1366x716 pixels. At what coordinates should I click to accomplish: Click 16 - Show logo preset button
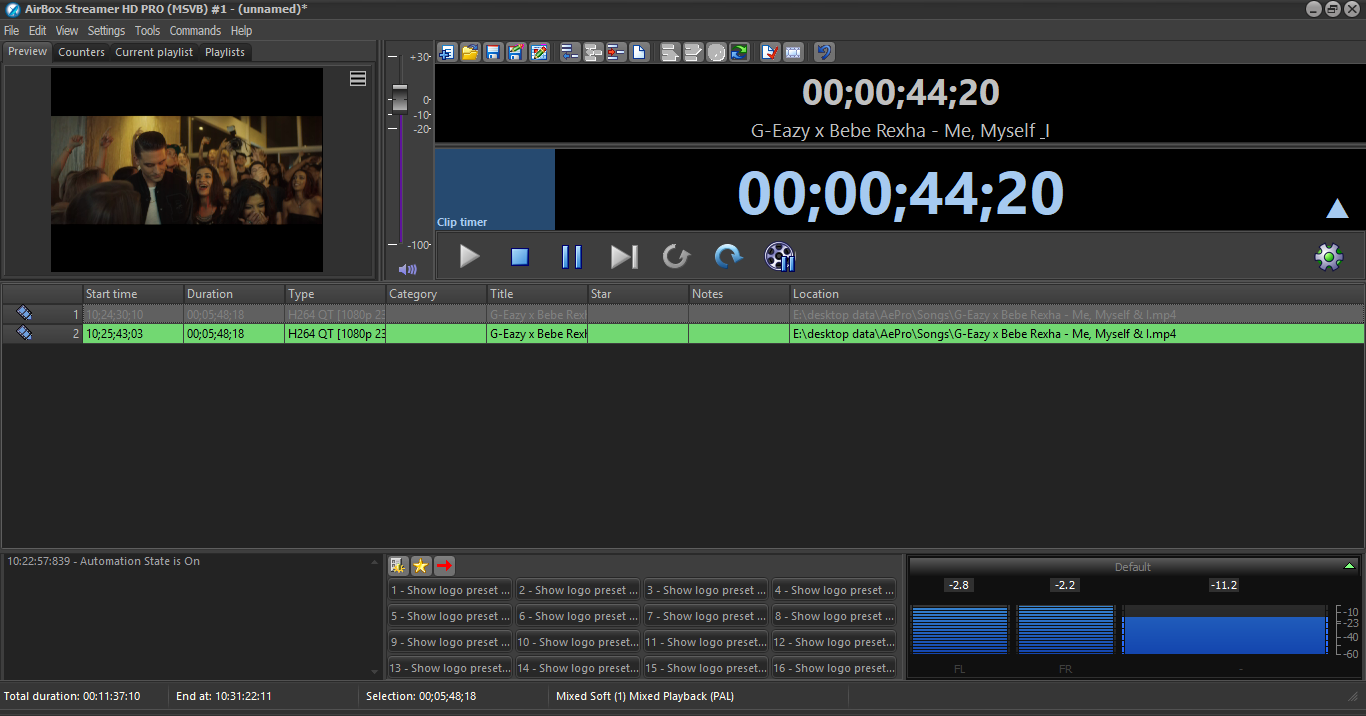click(x=834, y=668)
